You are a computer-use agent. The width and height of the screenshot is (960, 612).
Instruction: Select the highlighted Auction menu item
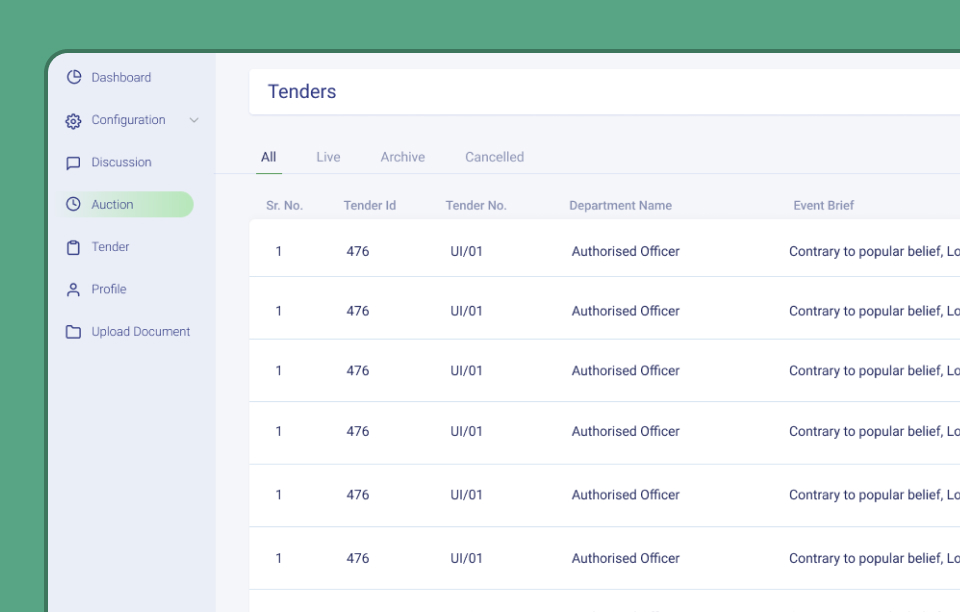coord(127,204)
